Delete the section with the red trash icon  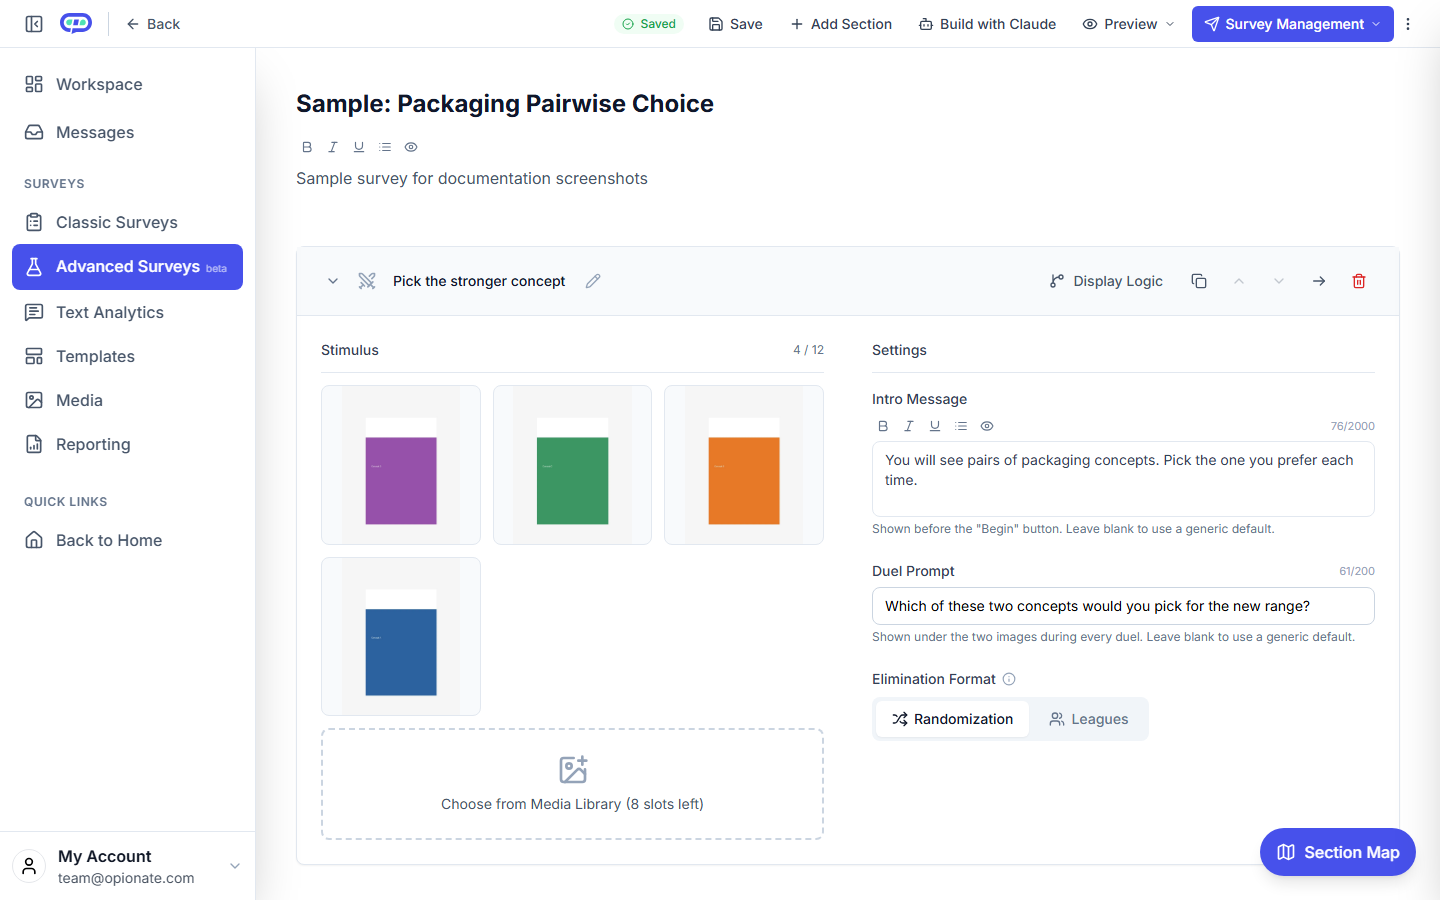pyautogui.click(x=1359, y=281)
